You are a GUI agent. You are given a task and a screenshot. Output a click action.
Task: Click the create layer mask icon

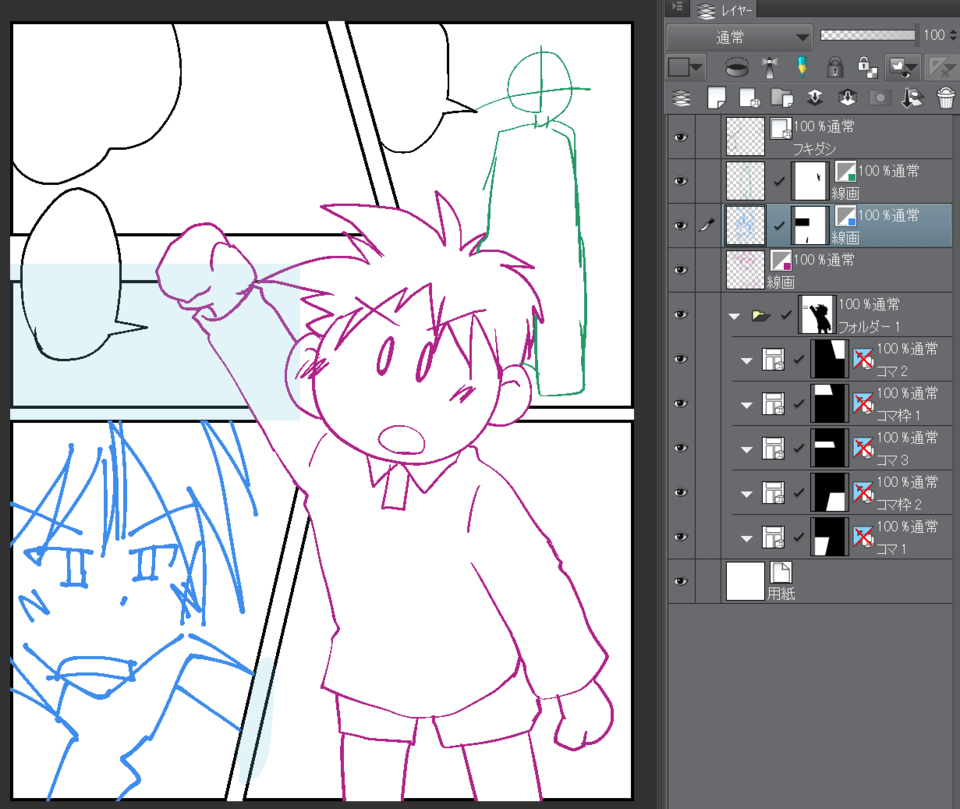point(880,98)
